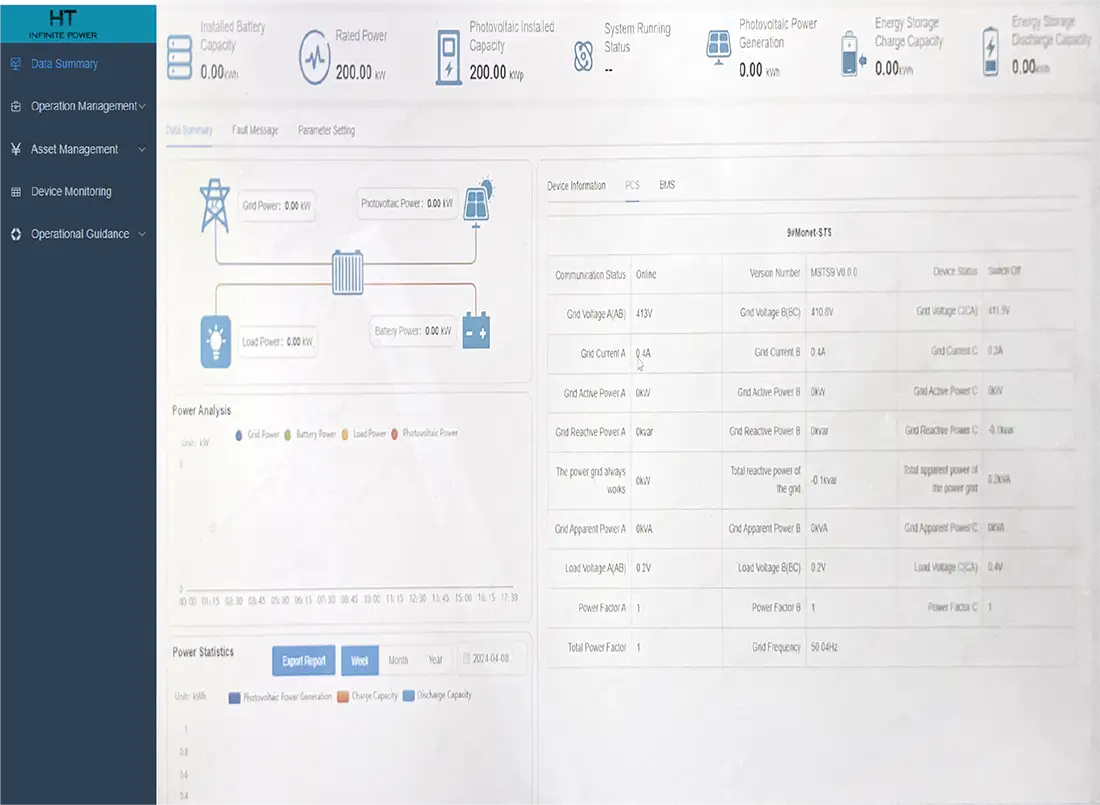1100x805 pixels.
Task: Click the Export Report button
Action: click(304, 660)
